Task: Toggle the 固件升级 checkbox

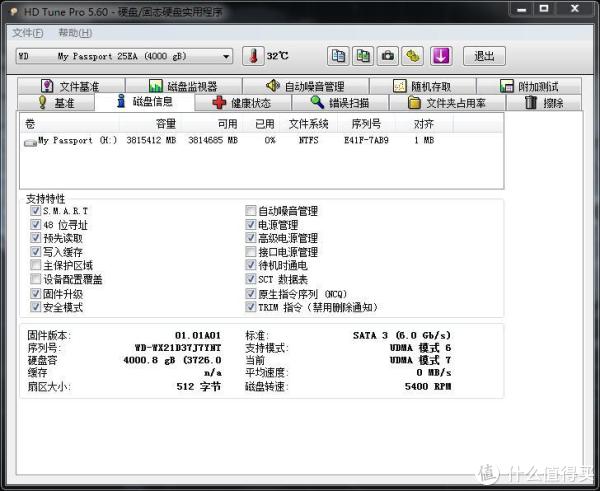Action: point(36,294)
